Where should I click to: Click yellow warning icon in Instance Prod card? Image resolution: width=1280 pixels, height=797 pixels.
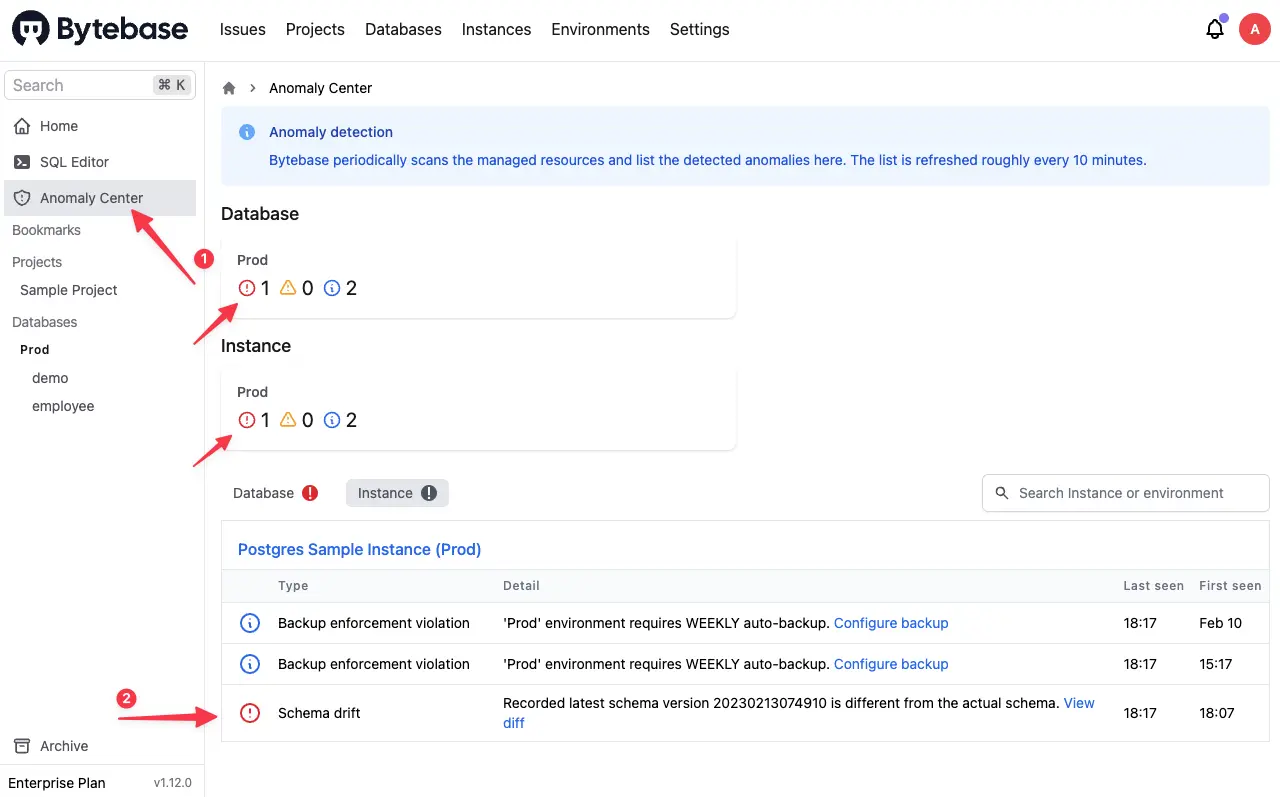tap(288, 420)
